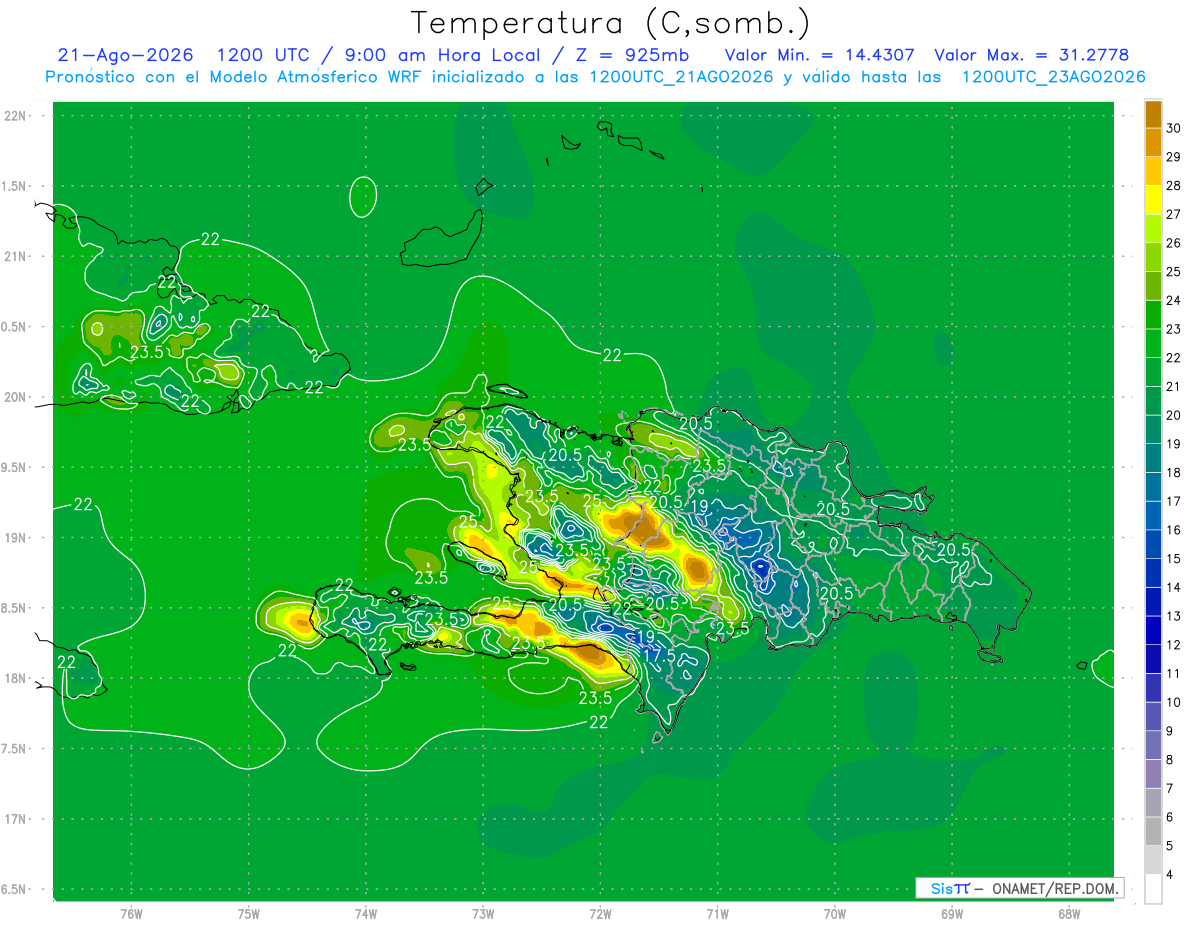The image size is (1200, 927).
Task: Click the '74W' longitude axis label
Action: 366,913
